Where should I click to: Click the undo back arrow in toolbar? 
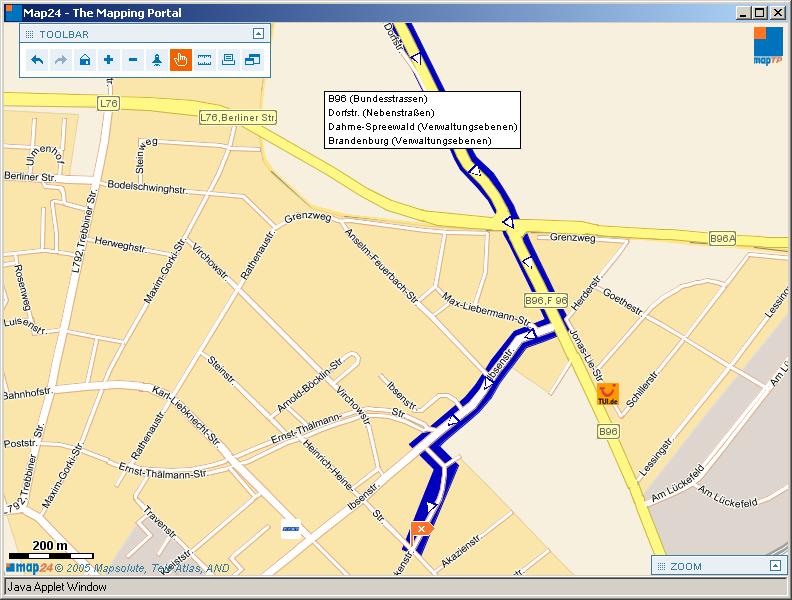[37, 60]
